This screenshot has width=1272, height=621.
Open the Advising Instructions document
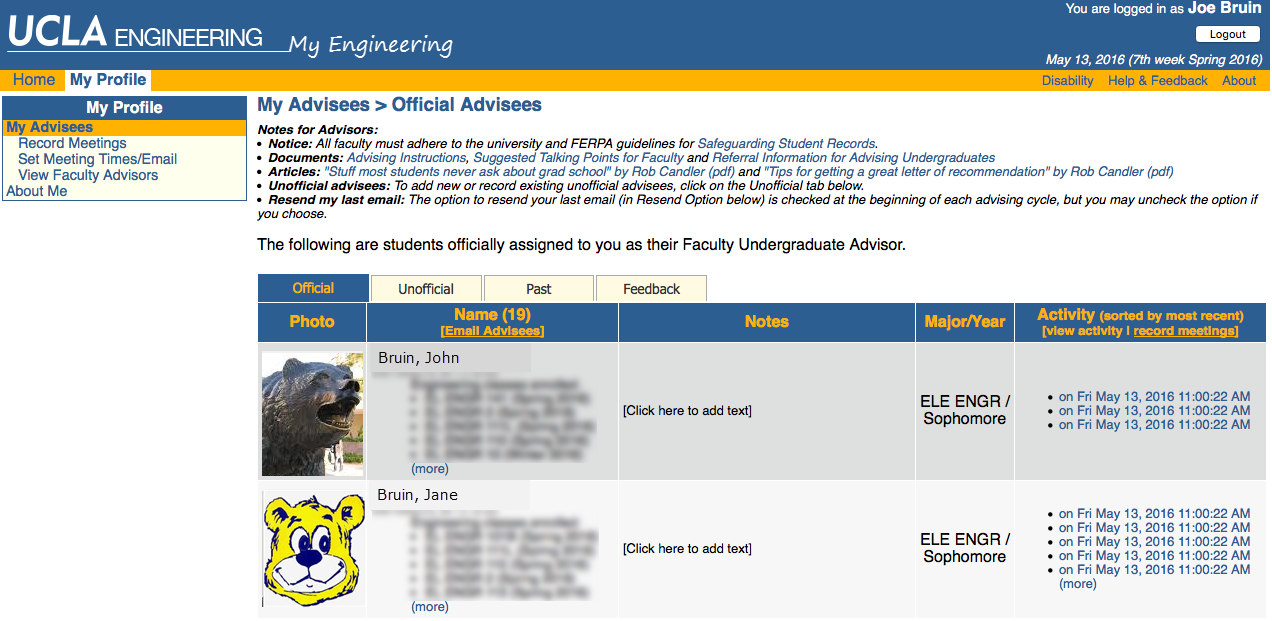(406, 158)
